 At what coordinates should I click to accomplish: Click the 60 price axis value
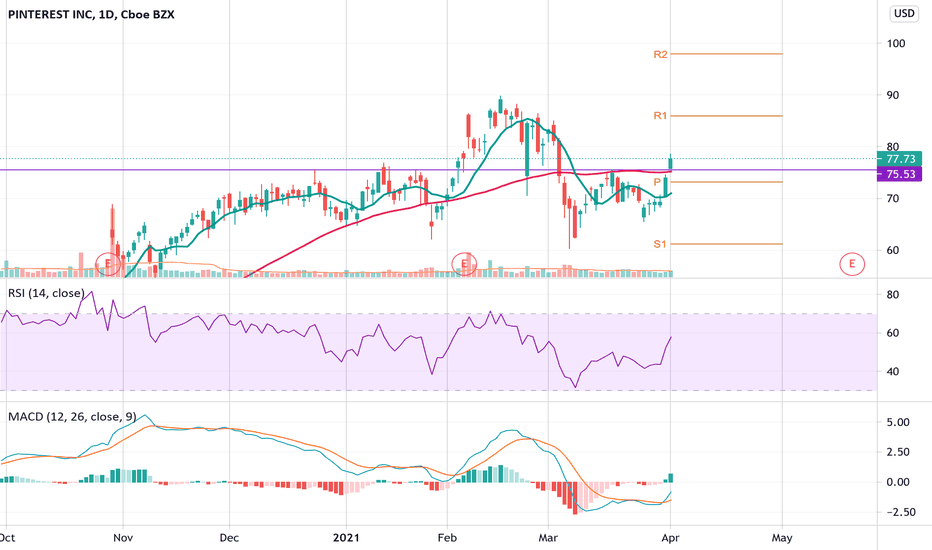pos(893,250)
